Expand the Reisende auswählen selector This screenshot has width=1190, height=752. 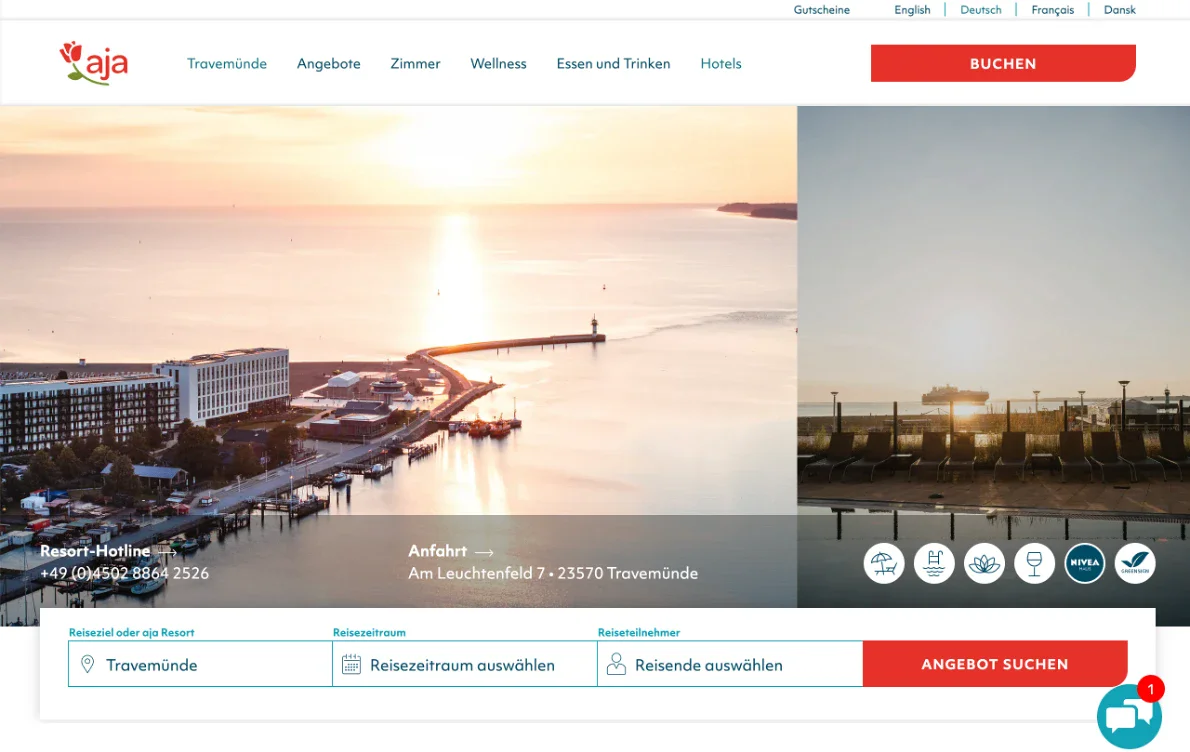[x=730, y=664]
